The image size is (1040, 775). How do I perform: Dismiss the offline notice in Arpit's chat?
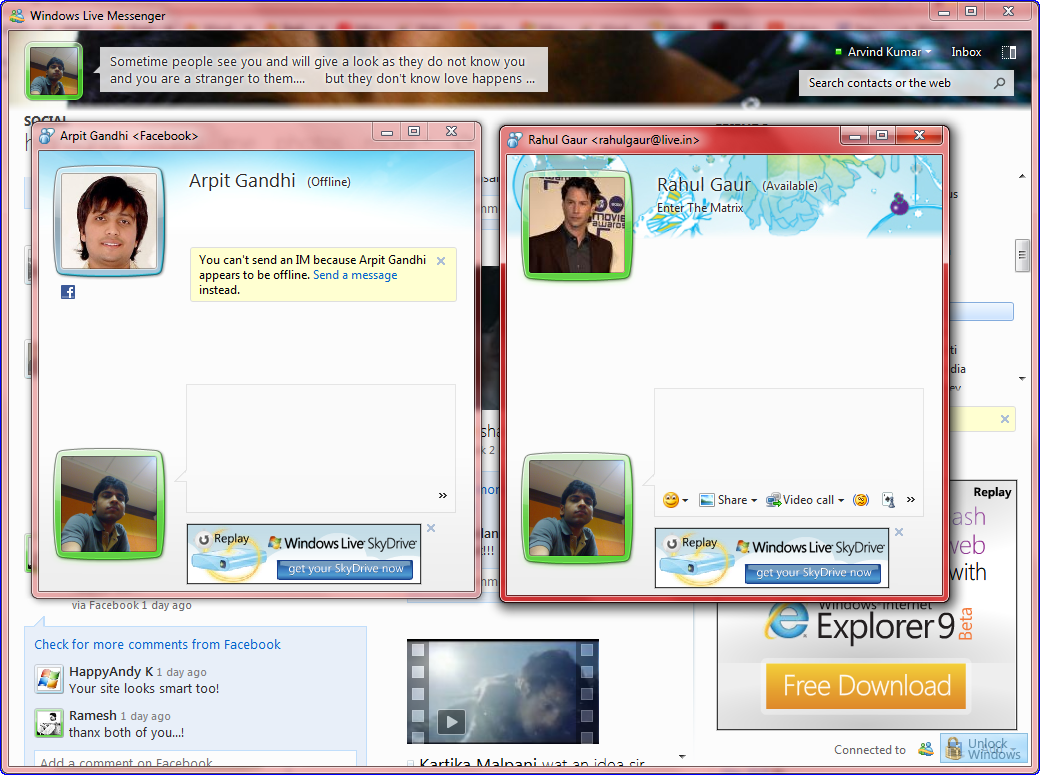[441, 261]
